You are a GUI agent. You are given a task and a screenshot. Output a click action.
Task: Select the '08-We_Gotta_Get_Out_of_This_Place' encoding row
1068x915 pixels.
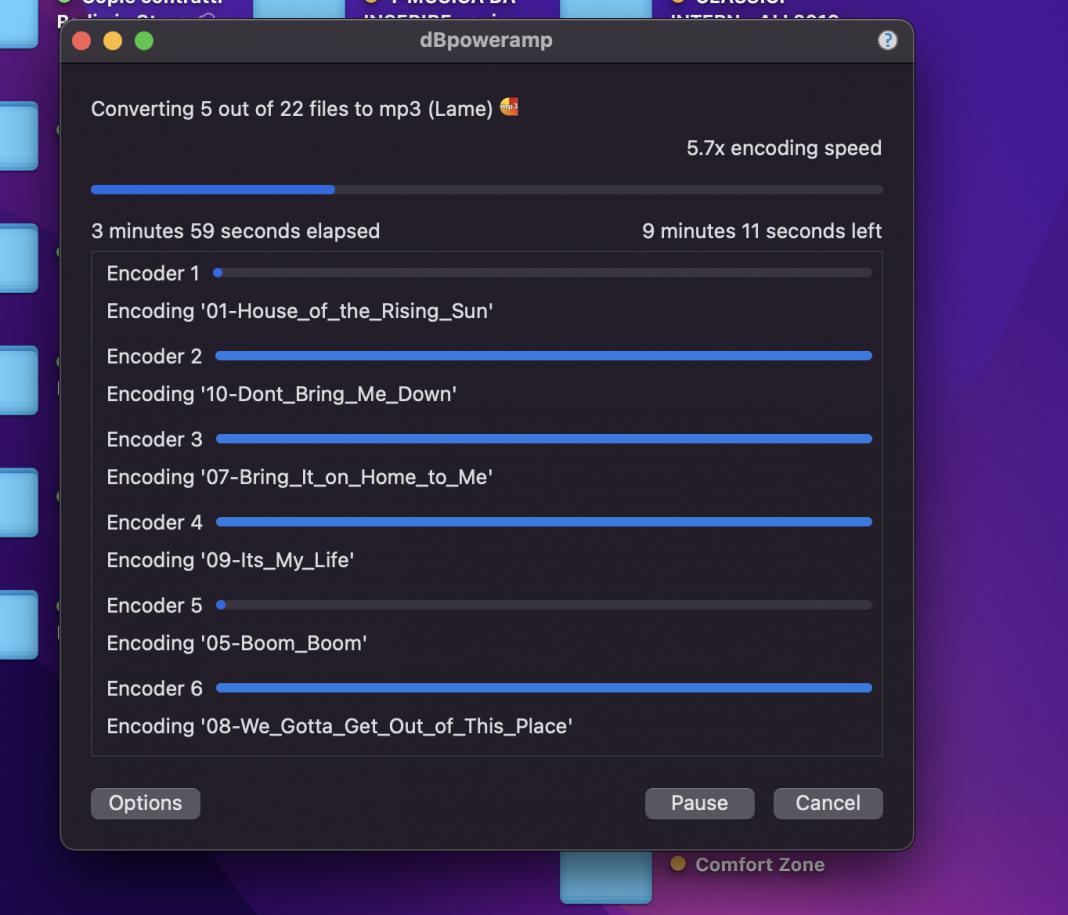339,726
